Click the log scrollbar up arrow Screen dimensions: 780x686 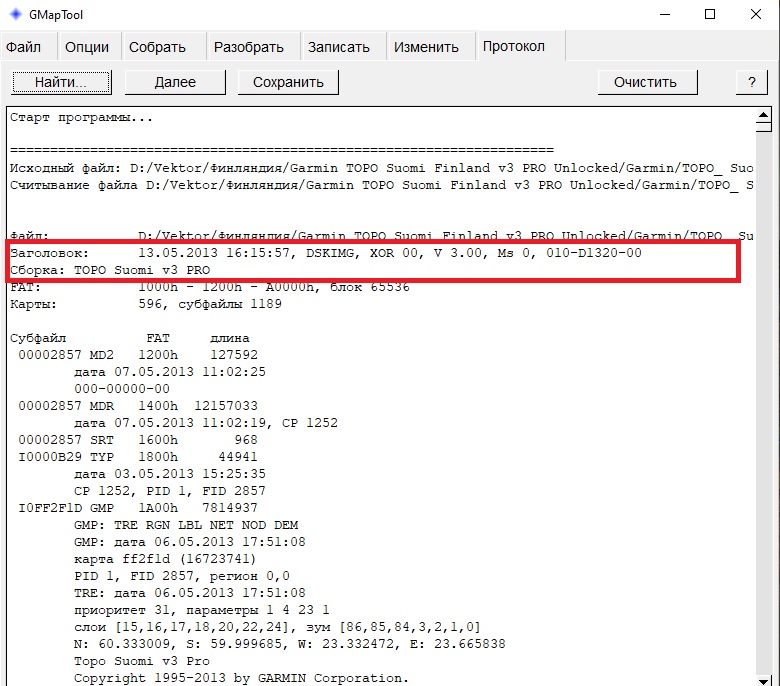763,115
